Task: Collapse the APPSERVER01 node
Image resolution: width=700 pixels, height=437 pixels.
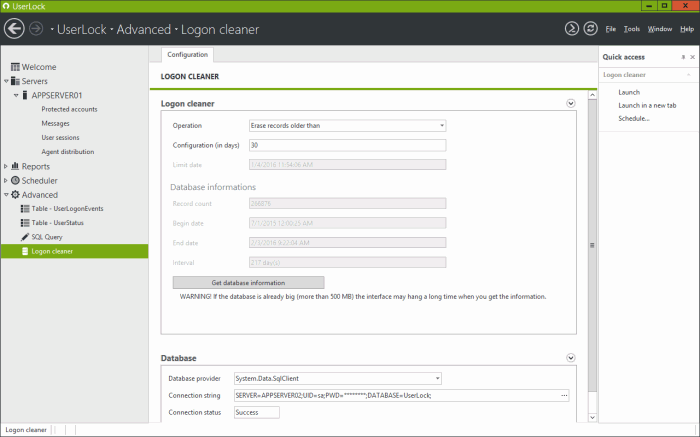Action: (16, 96)
